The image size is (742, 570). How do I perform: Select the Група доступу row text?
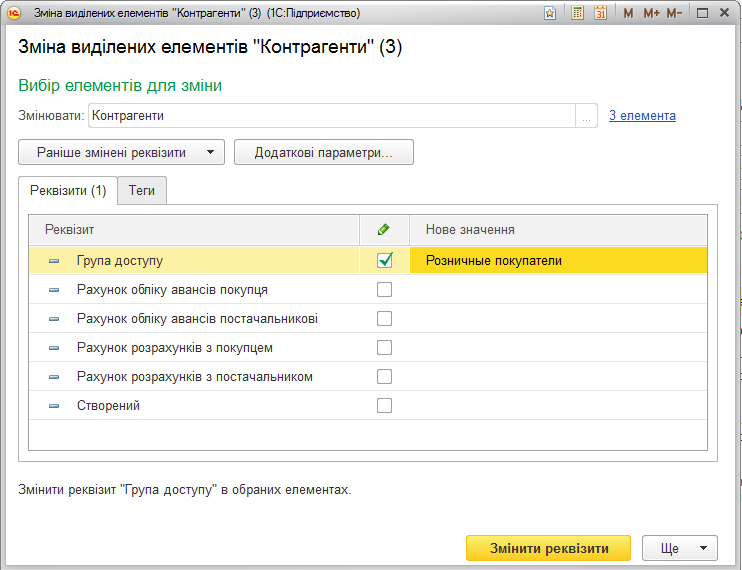point(120,261)
